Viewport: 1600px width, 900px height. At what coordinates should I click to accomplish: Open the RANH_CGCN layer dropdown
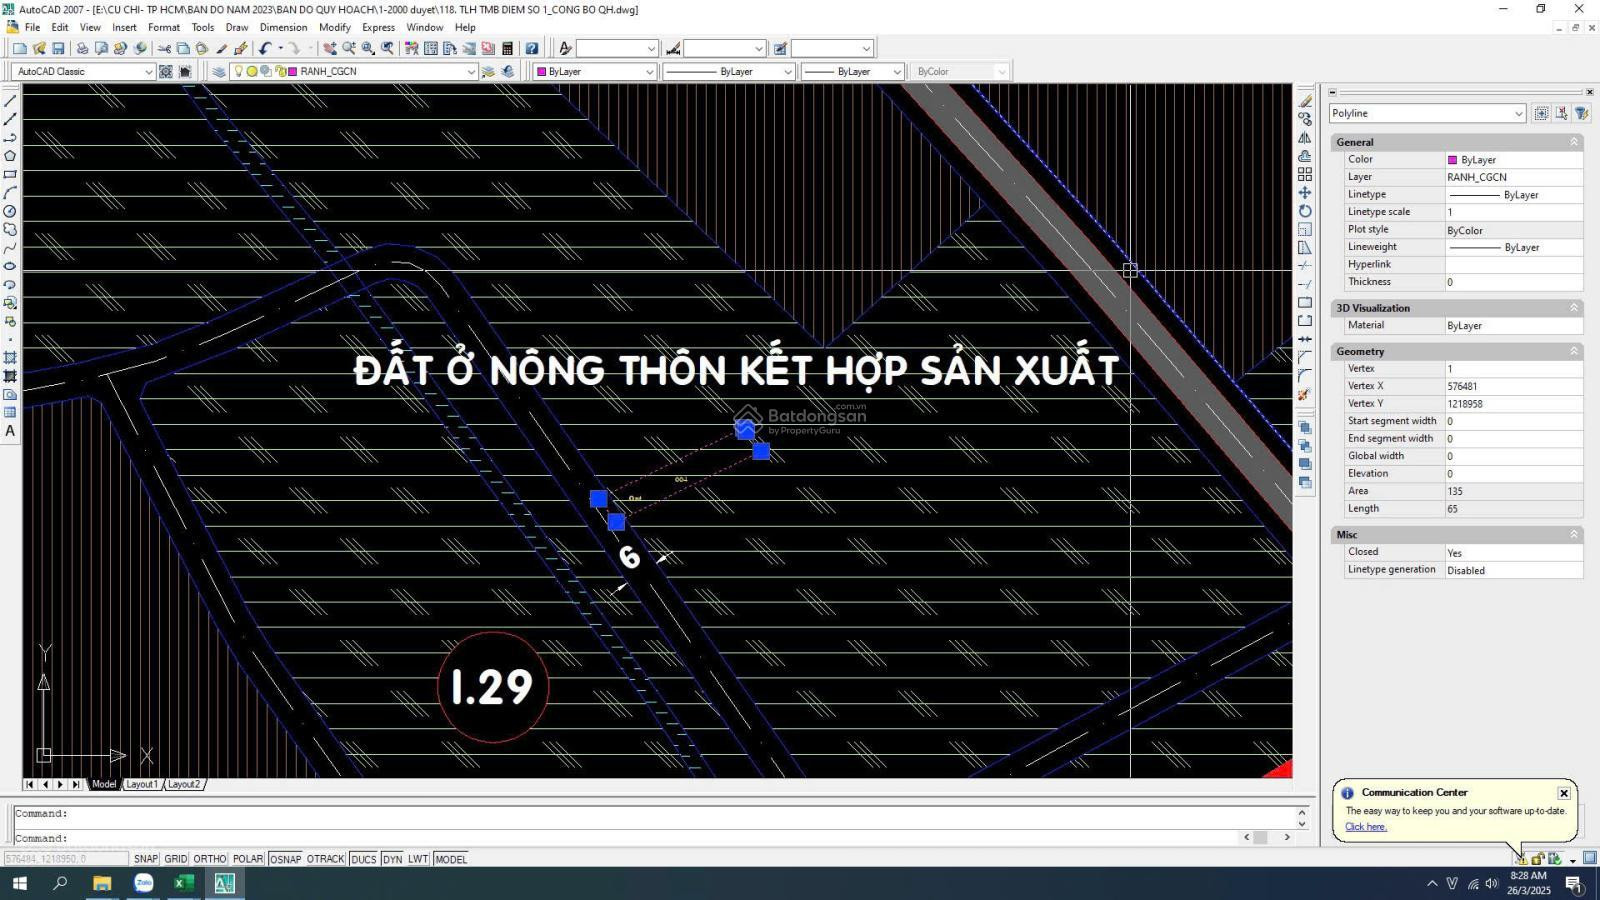(x=470, y=72)
